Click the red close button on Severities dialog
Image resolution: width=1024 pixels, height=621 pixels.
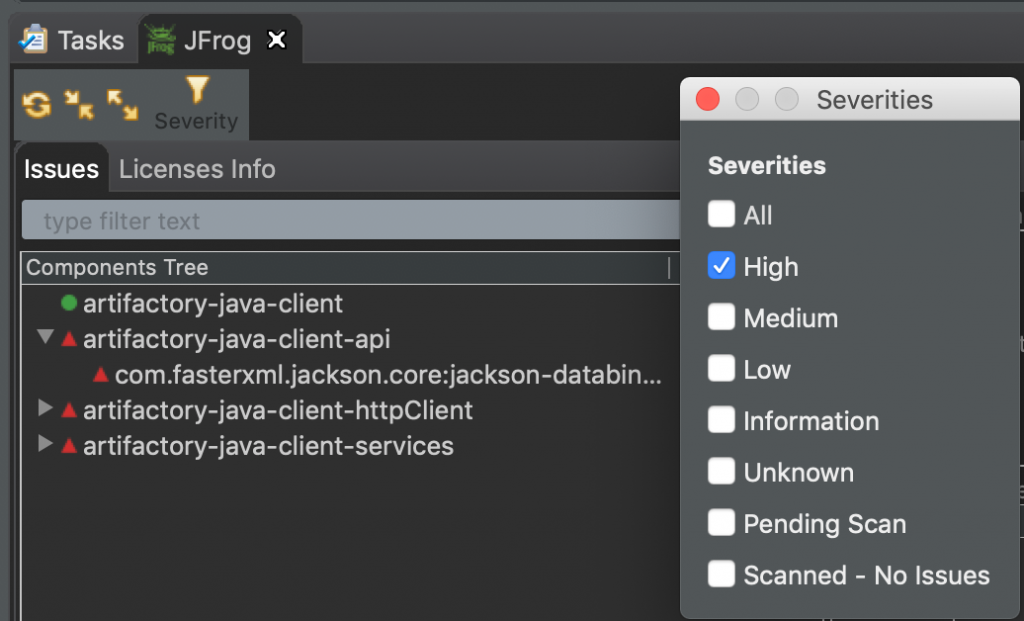point(708,100)
